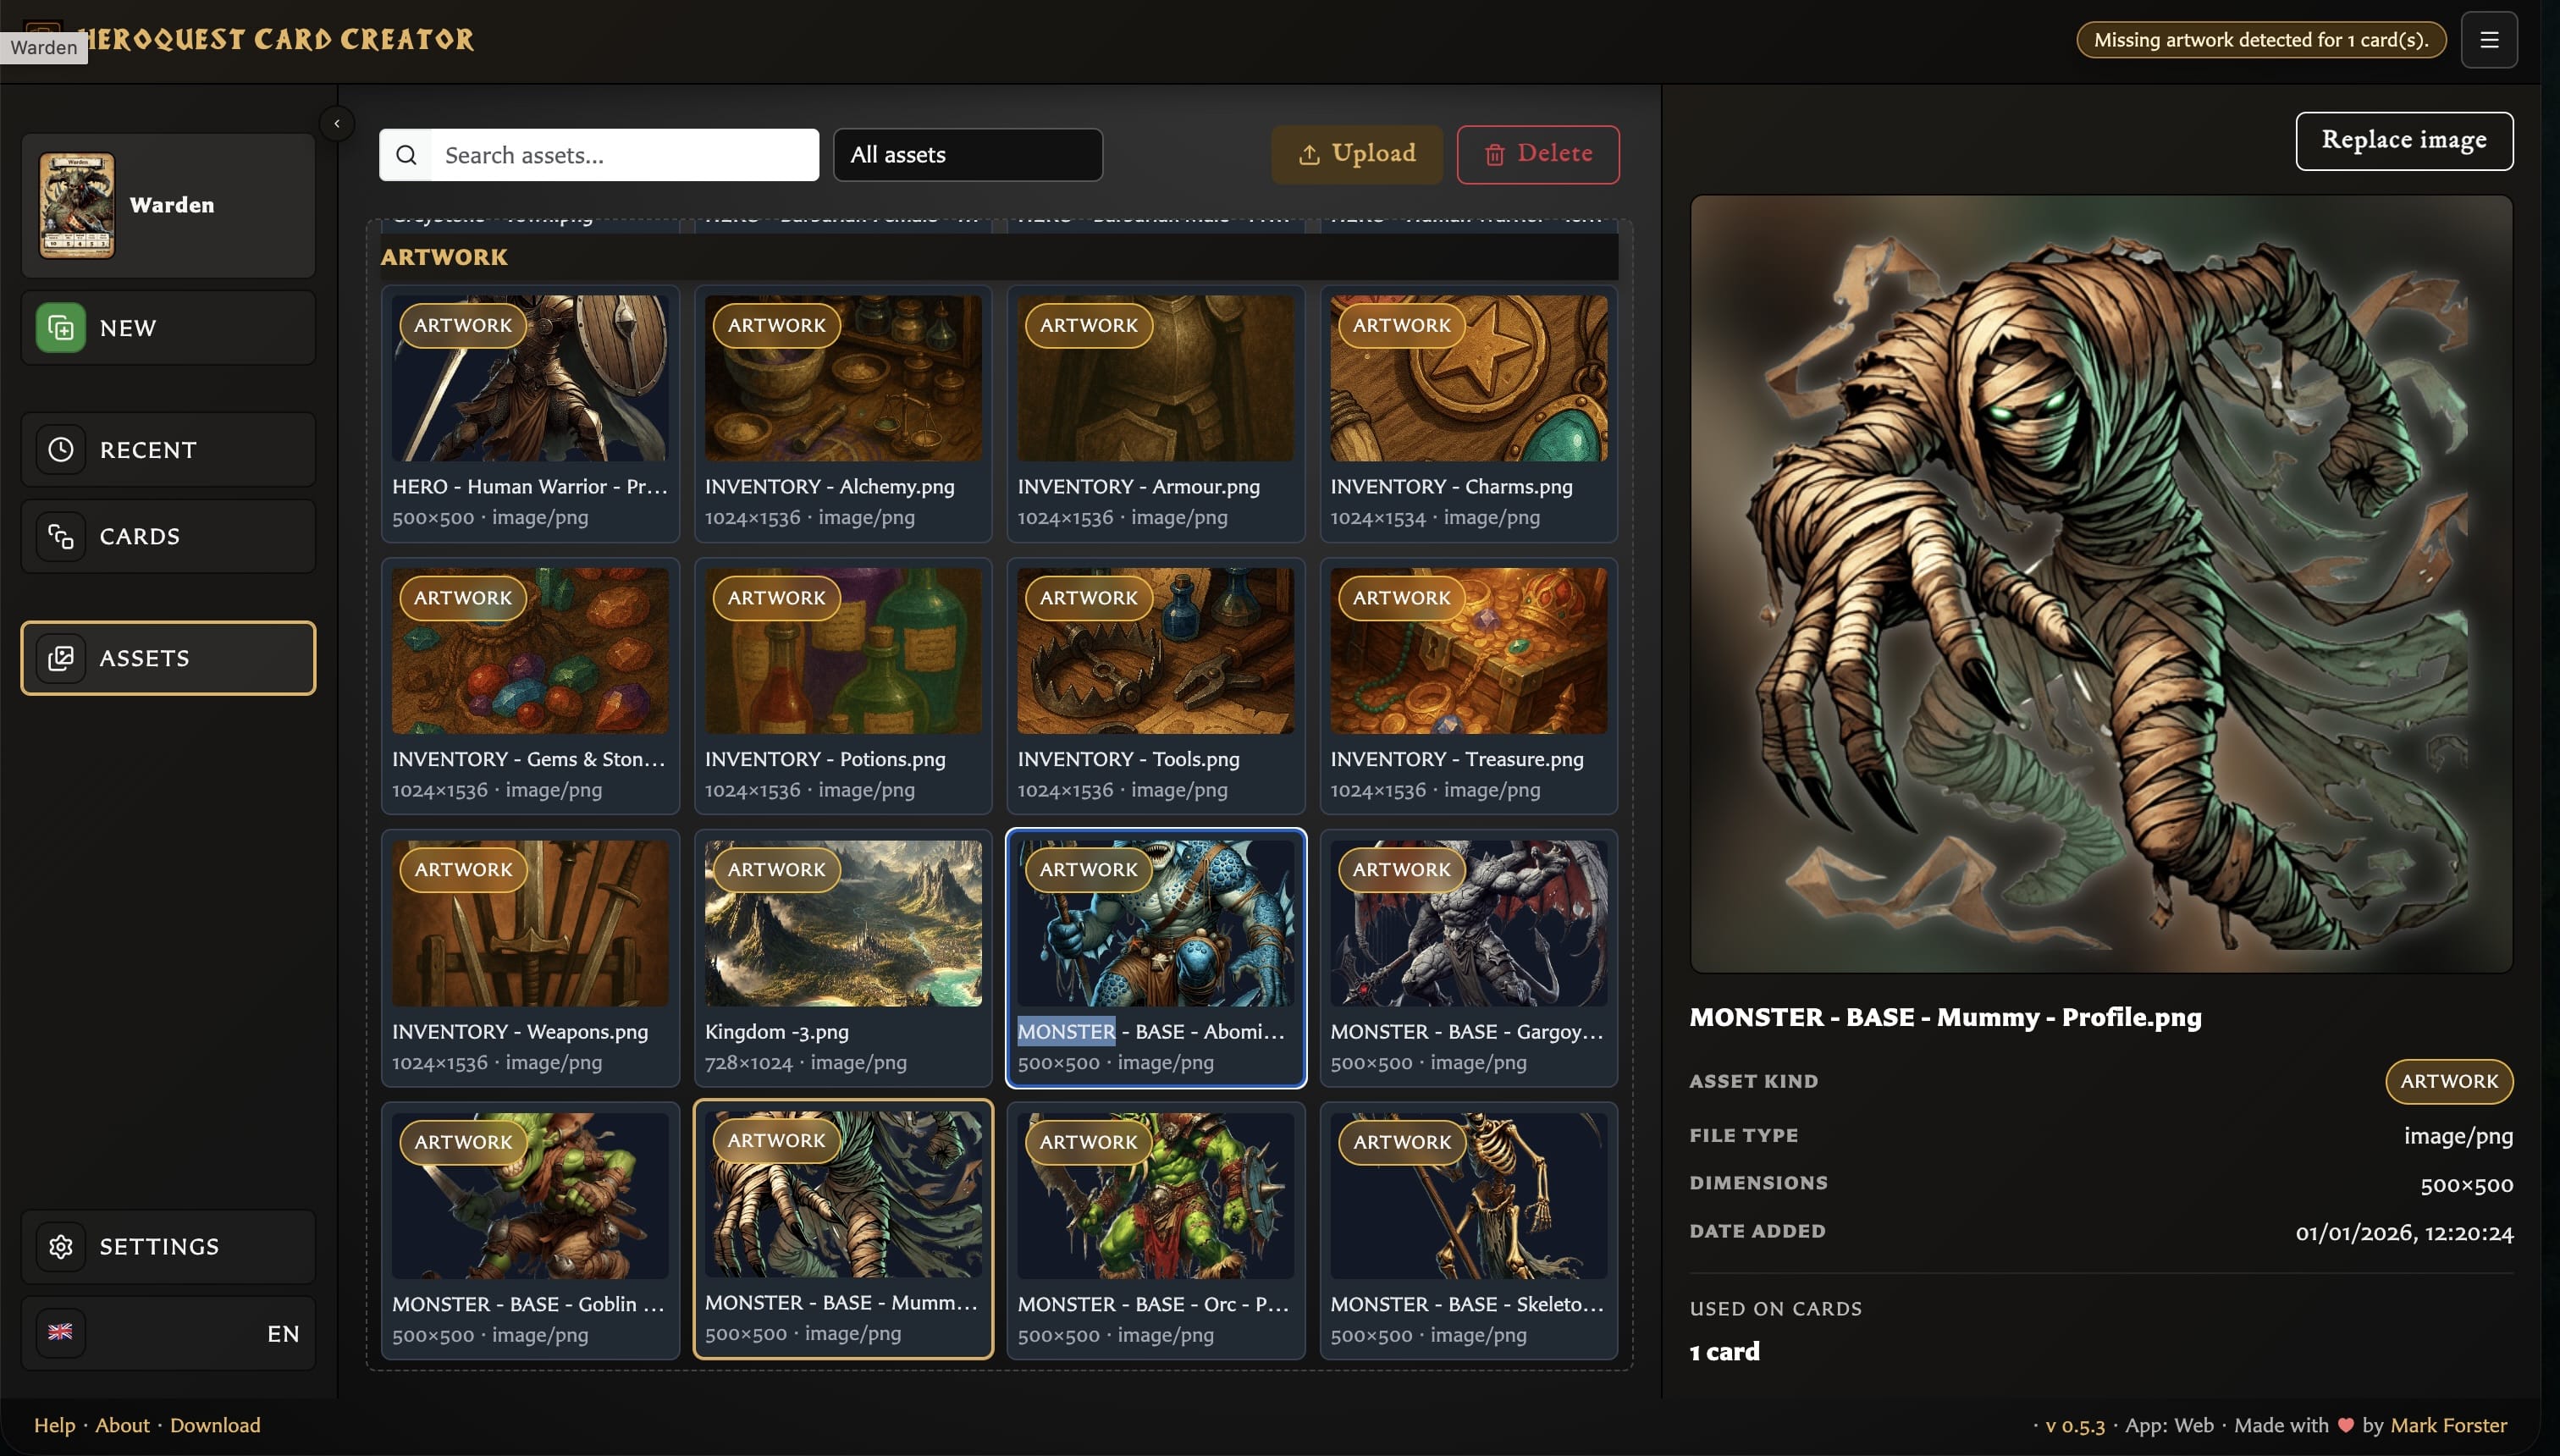Open the hamburger menu icon
This screenshot has width=2560, height=1456.
pos(2489,40)
